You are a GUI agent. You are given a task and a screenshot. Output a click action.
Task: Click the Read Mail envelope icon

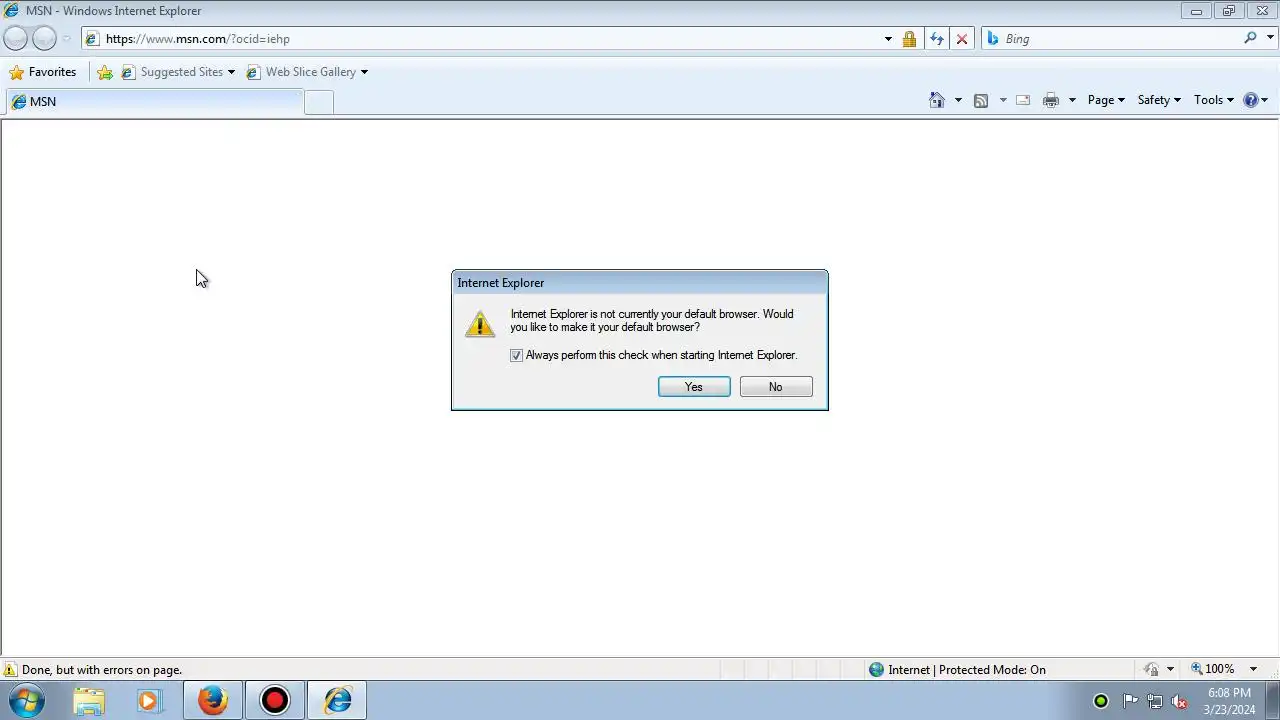click(x=1023, y=100)
